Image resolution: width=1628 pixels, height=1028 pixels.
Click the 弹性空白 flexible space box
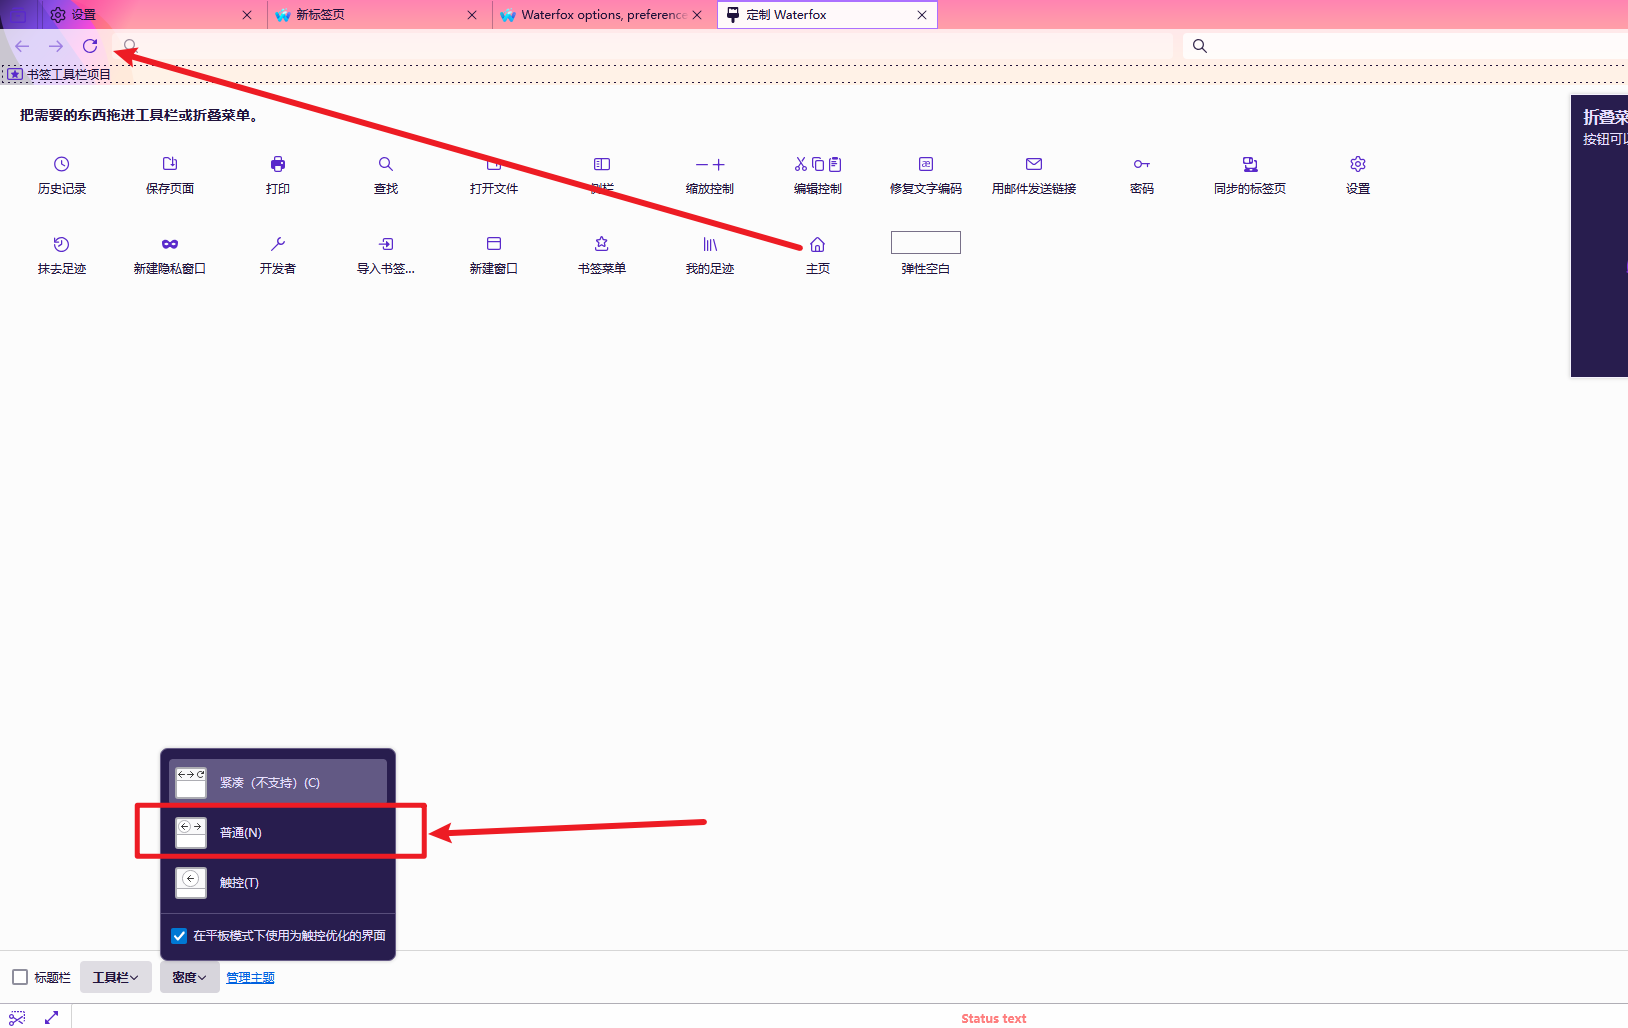(x=926, y=242)
